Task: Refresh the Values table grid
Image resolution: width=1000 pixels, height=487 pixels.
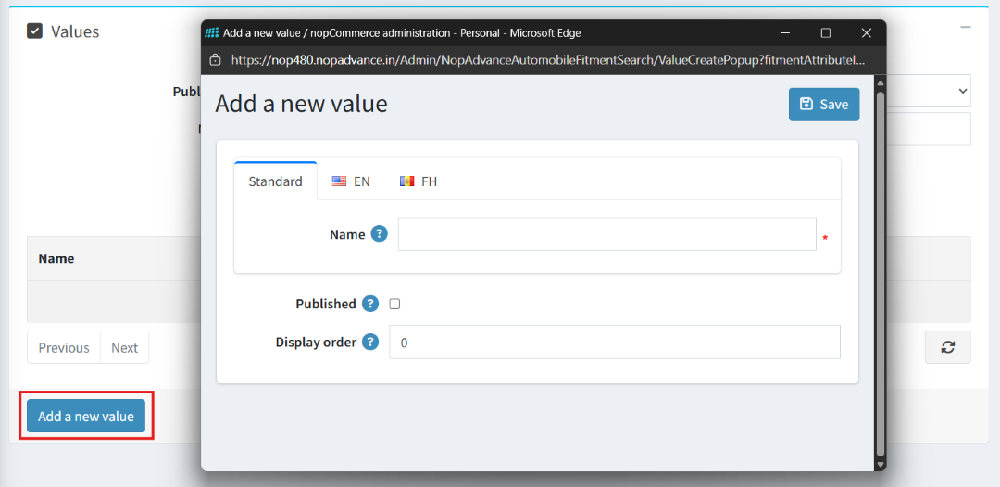Action: [x=948, y=347]
